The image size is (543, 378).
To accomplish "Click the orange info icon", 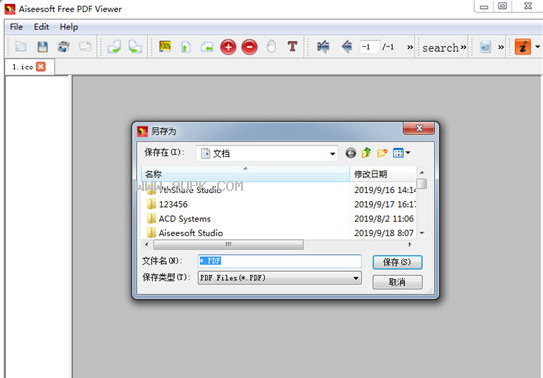I will pos(523,47).
